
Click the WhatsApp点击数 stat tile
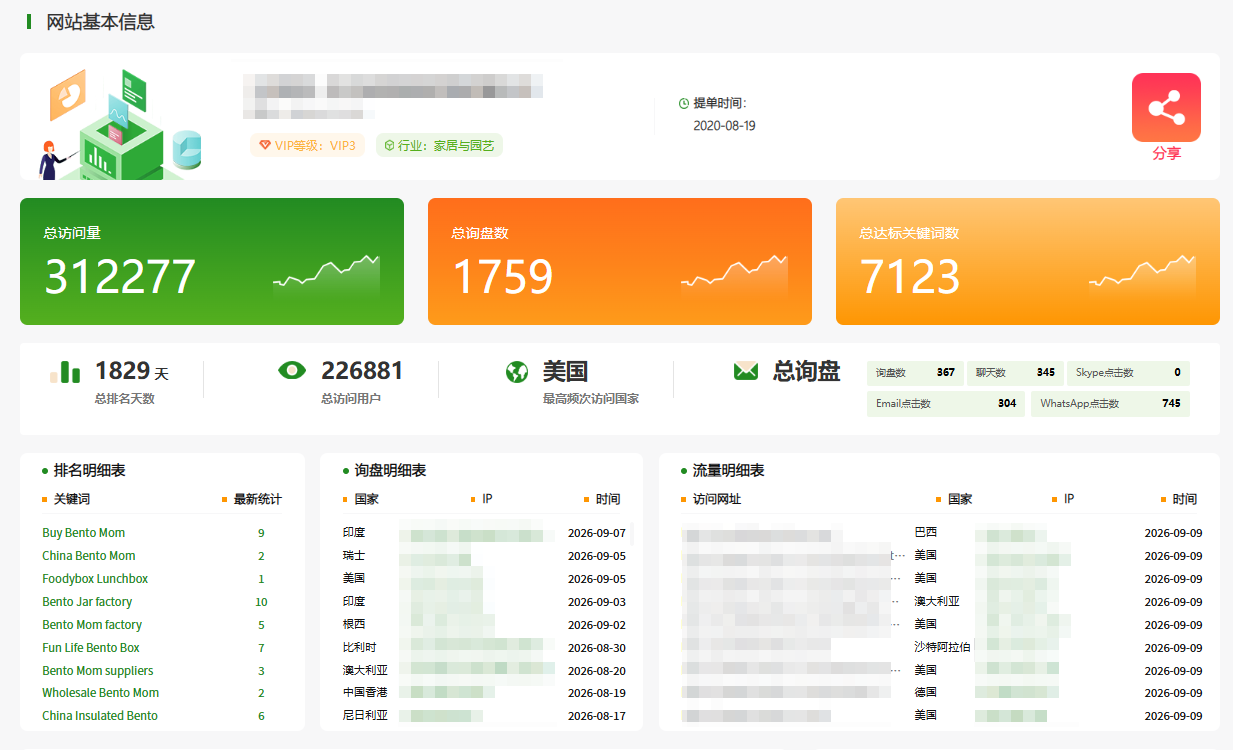click(1110, 404)
